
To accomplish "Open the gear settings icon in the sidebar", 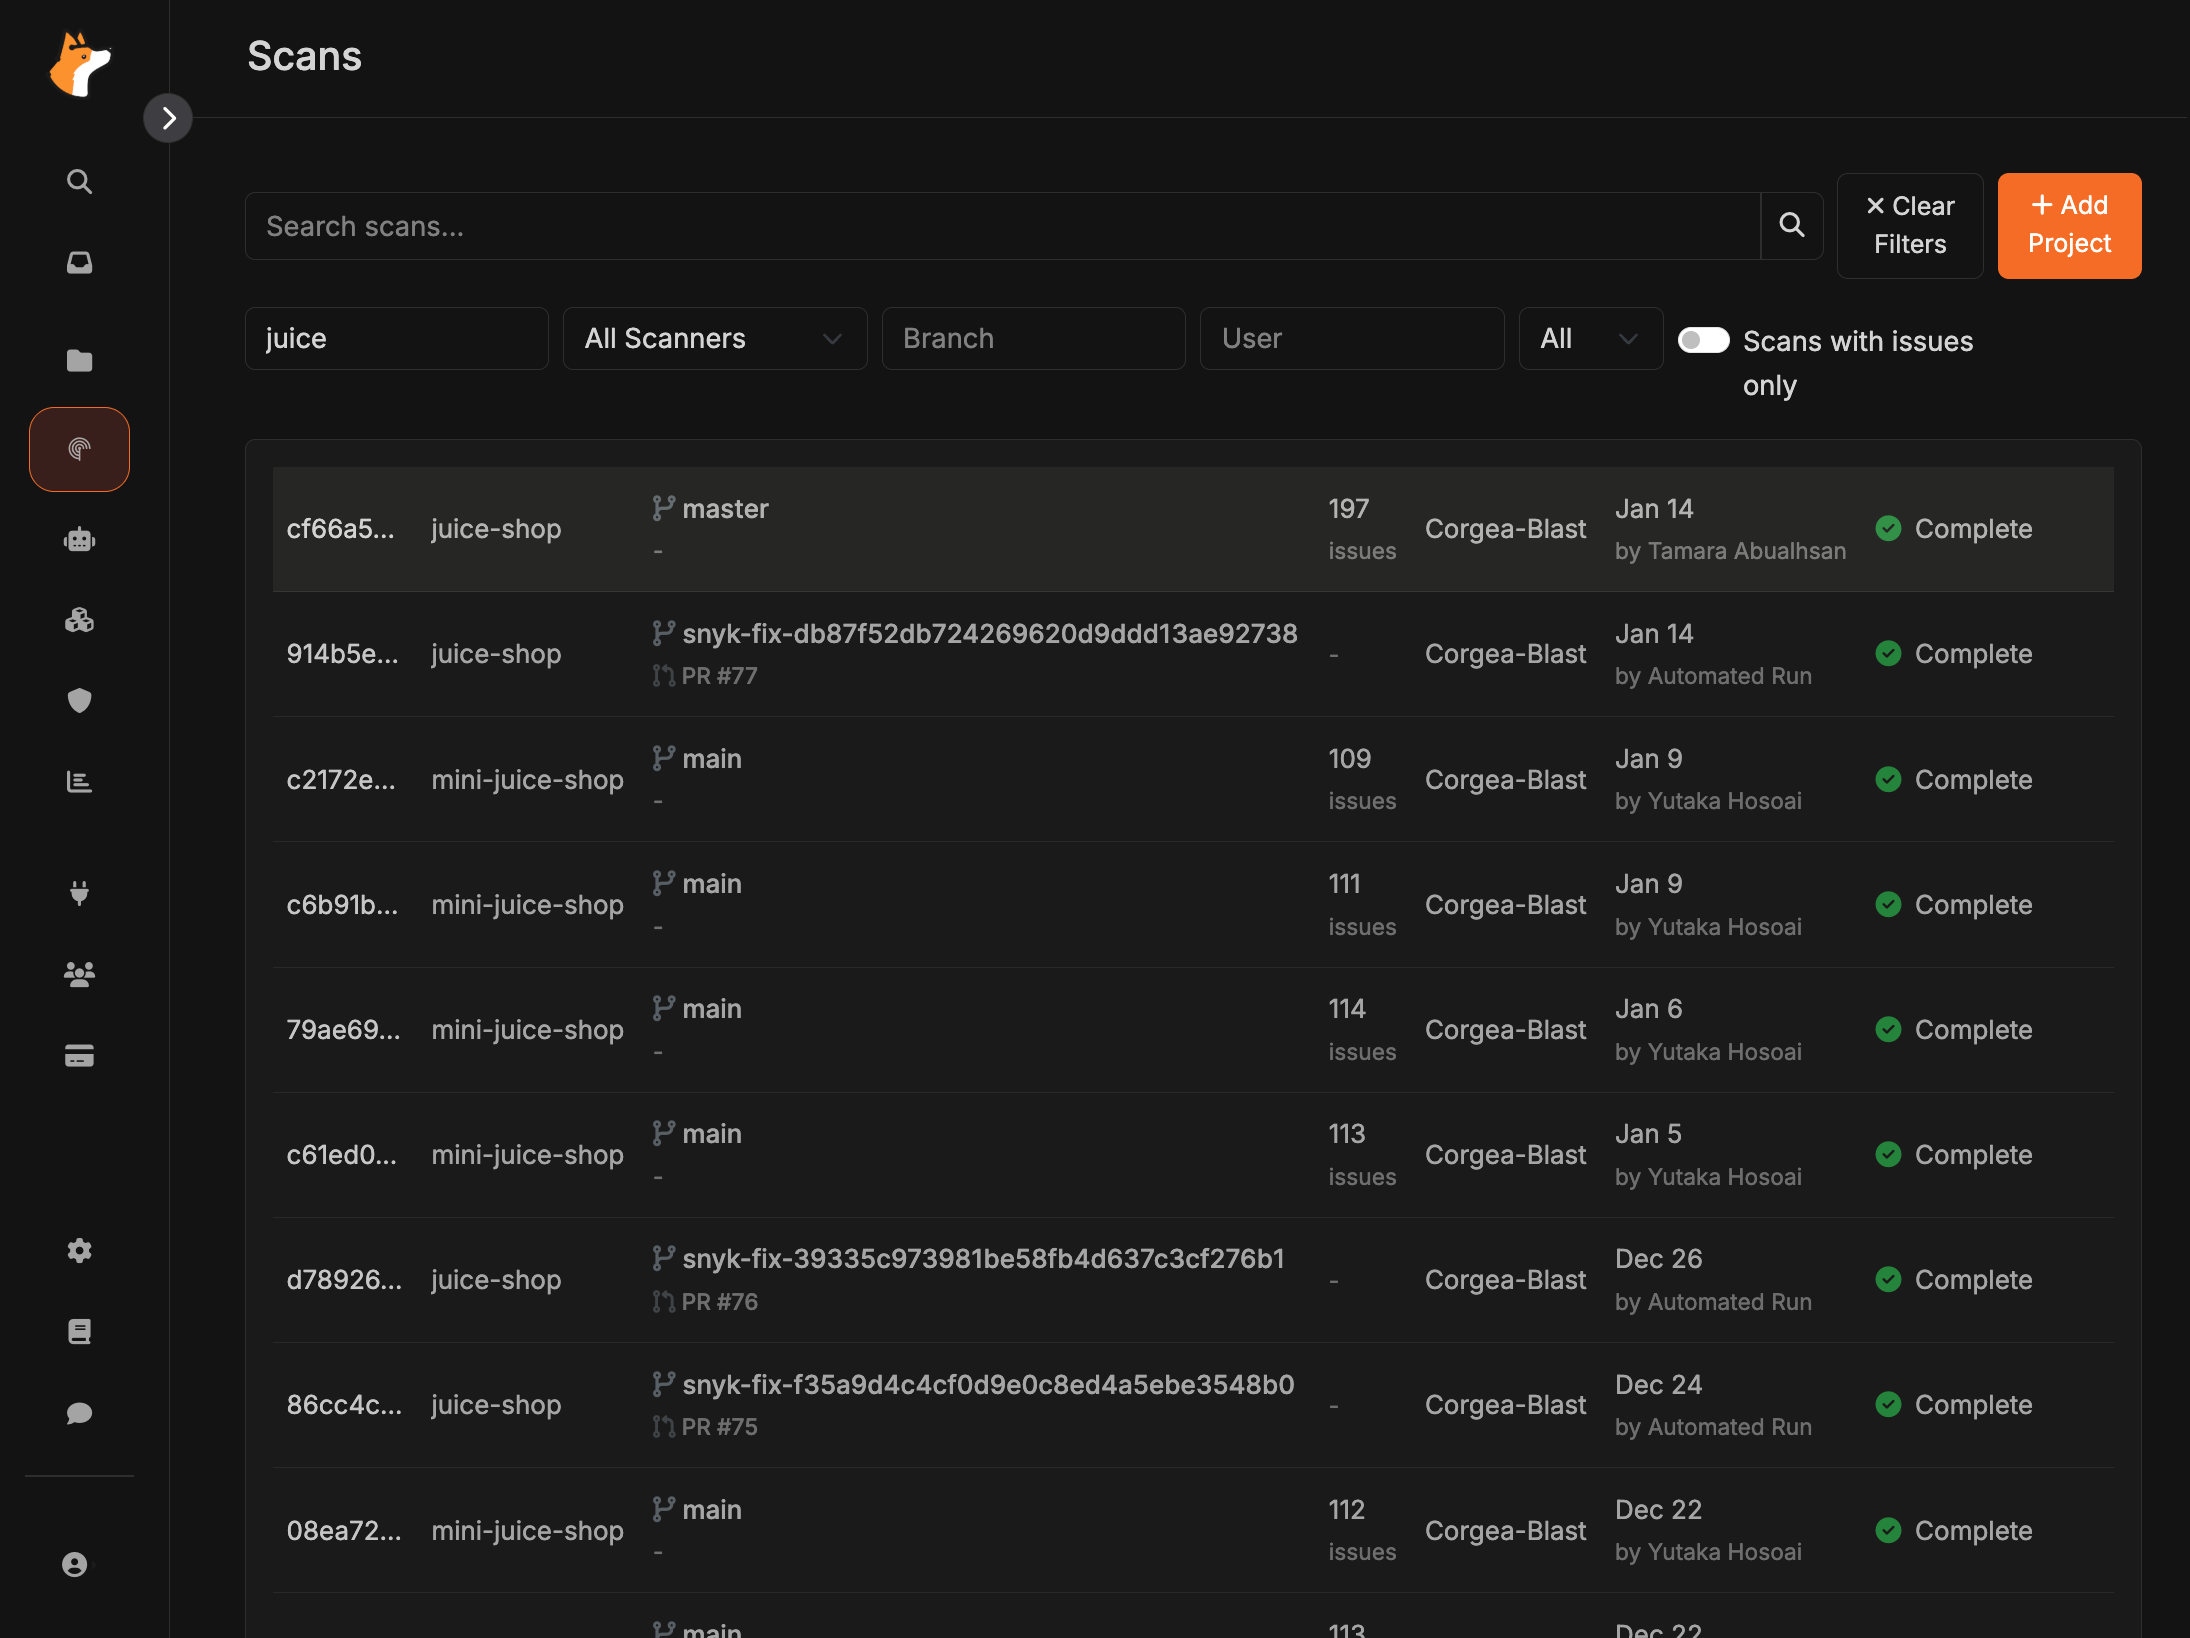I will click(x=79, y=1250).
